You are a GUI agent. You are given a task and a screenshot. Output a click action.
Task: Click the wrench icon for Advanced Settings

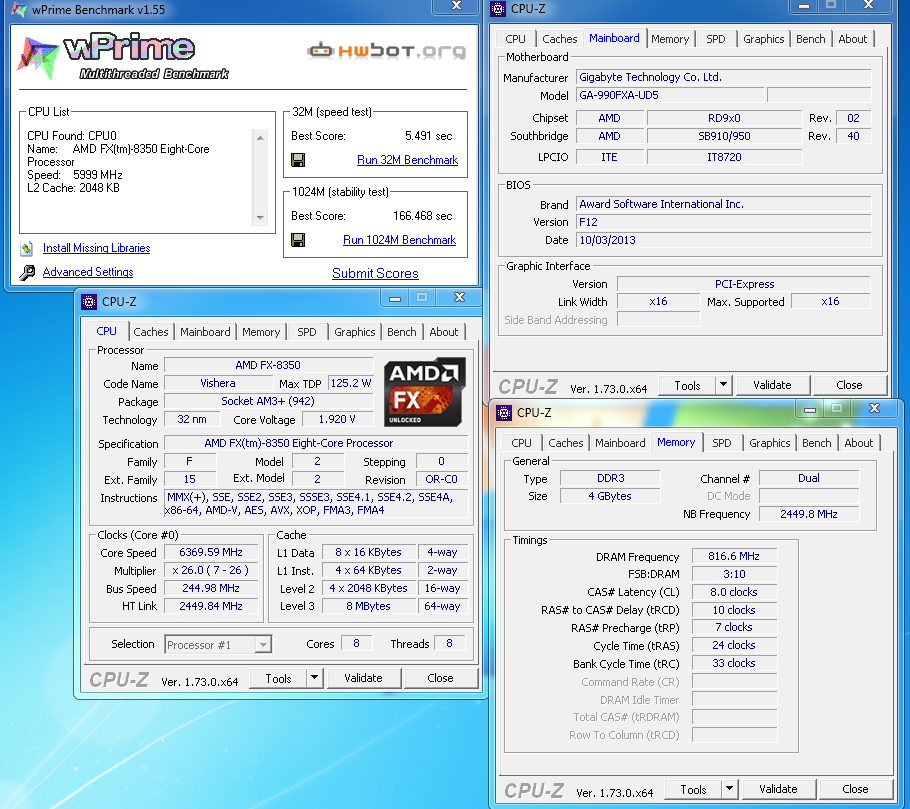point(27,272)
